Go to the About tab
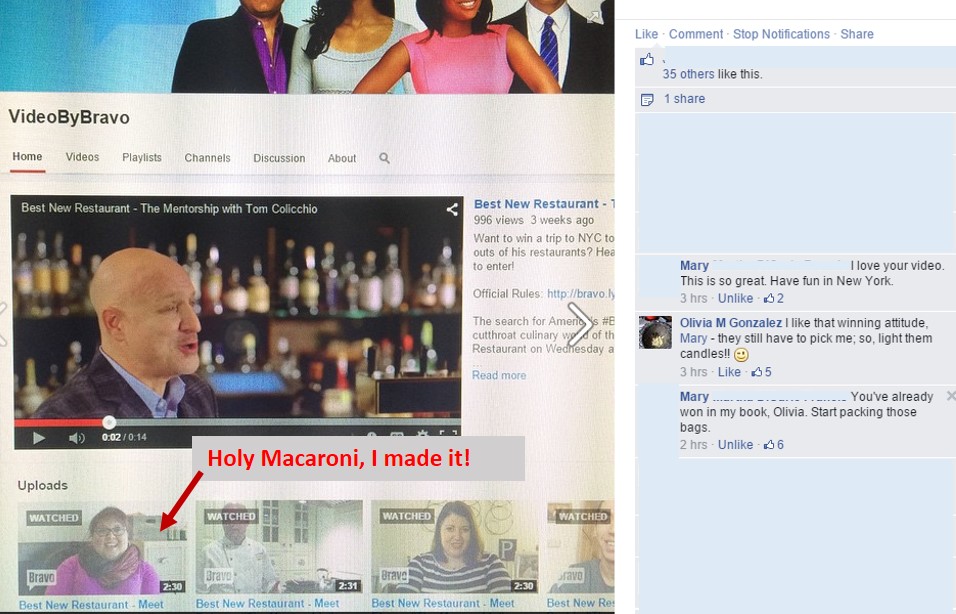The width and height of the screenshot is (956, 614). (x=342, y=158)
